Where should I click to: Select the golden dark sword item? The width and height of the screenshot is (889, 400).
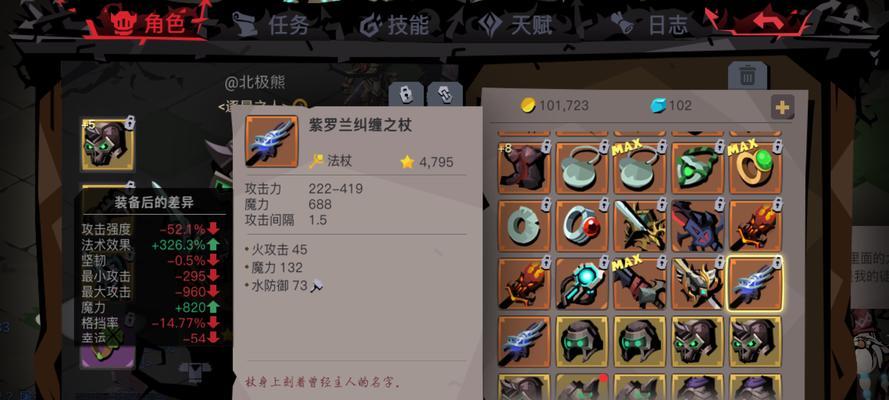pyautogui.click(x=640, y=225)
